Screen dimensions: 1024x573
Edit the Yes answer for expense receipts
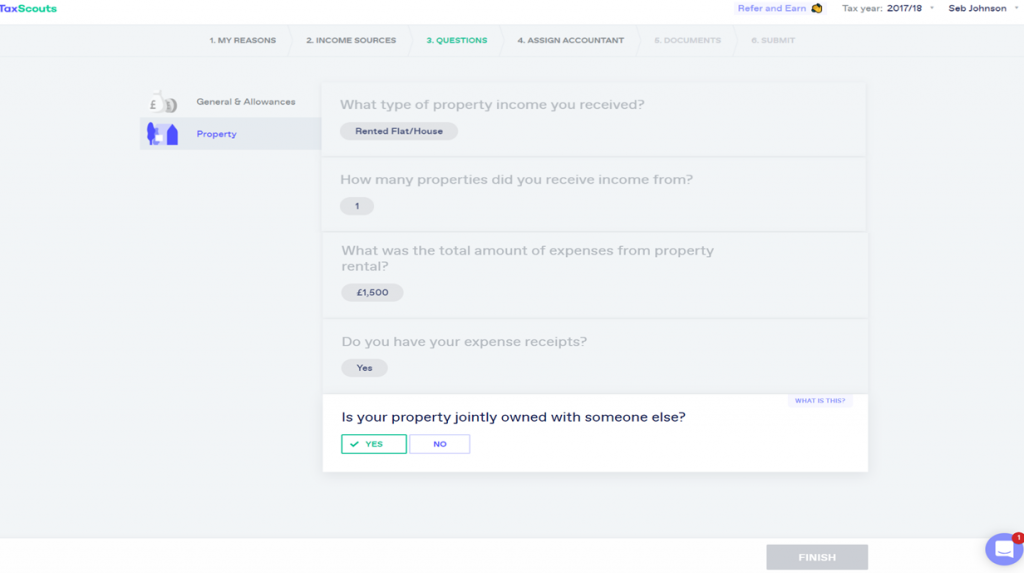pyautogui.click(x=364, y=368)
